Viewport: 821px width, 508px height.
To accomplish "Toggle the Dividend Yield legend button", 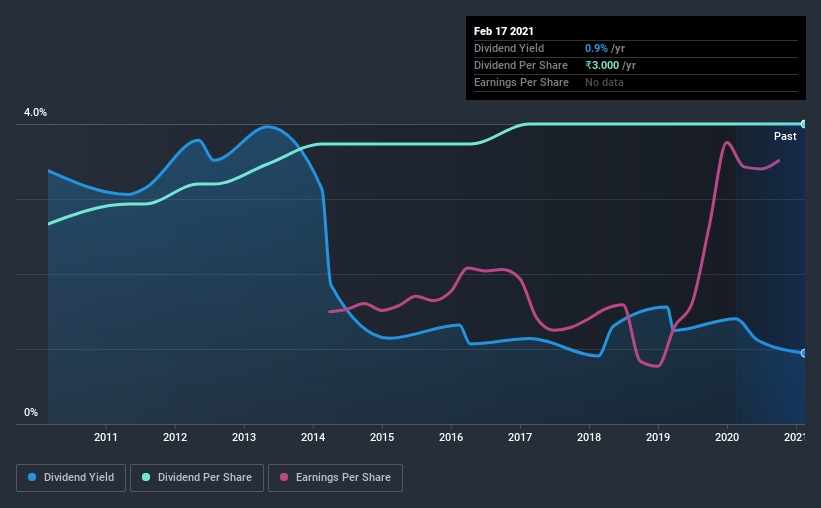I will coord(71,478).
